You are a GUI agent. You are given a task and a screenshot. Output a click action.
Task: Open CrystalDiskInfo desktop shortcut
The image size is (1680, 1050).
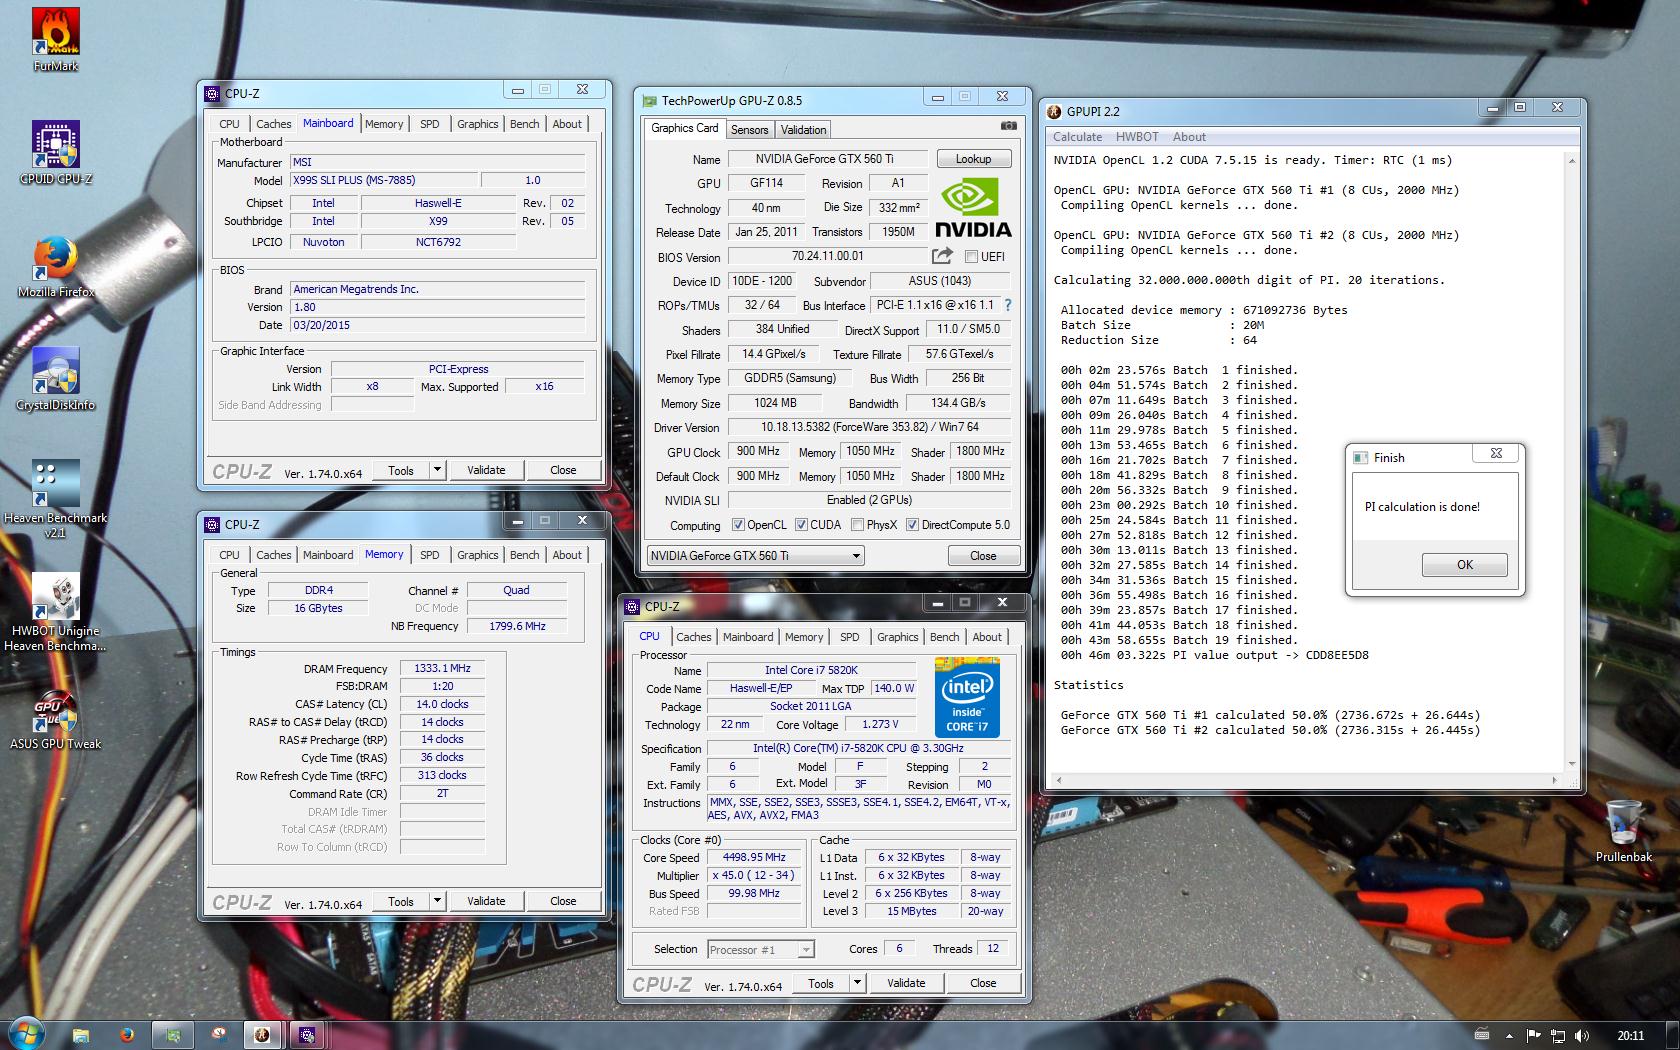point(55,380)
